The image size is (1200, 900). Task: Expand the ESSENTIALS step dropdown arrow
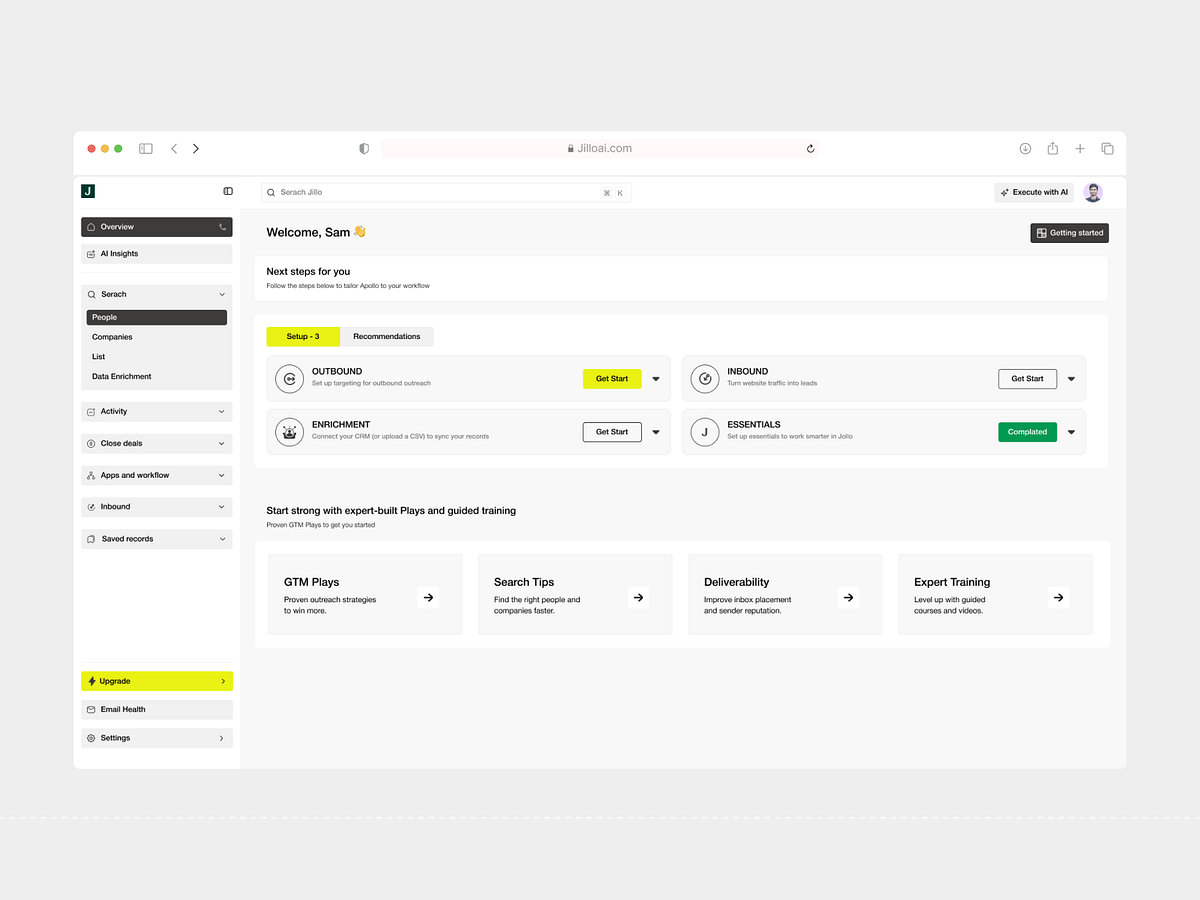click(1071, 432)
